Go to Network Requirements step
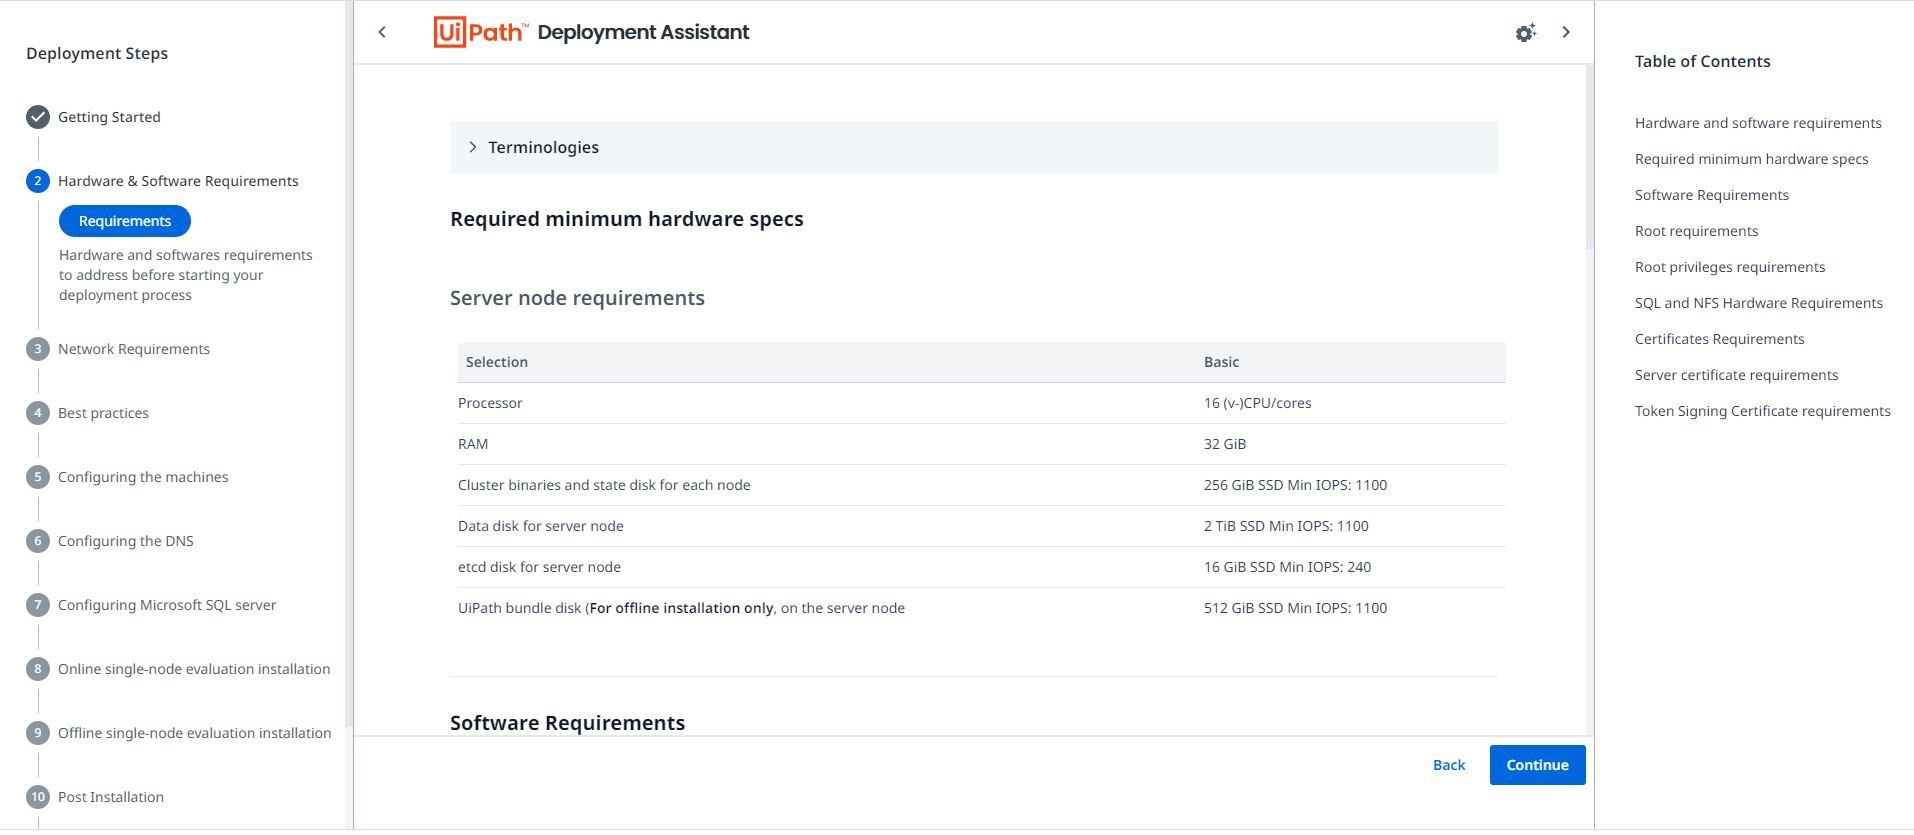Viewport: 1914px width, 835px height. [134, 349]
